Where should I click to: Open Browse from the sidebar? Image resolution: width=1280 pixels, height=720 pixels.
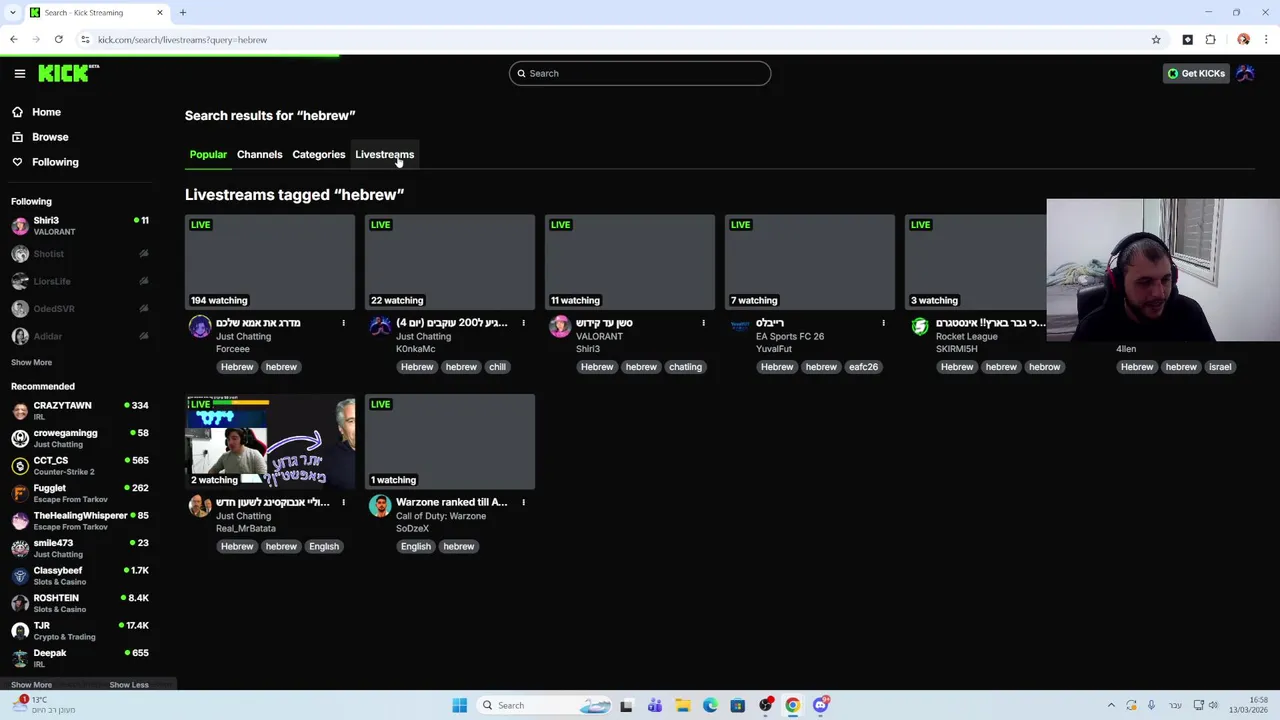50,137
